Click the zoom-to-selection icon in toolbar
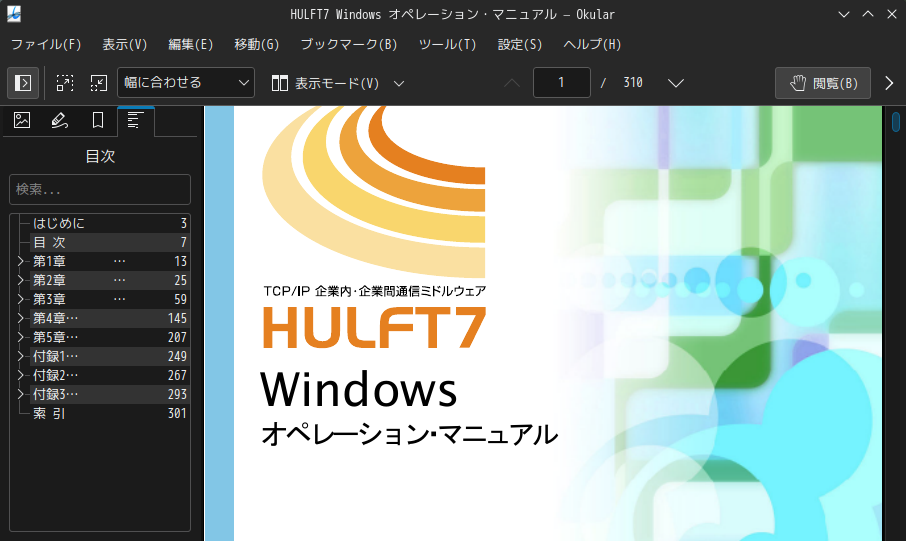906x541 pixels. (x=65, y=83)
